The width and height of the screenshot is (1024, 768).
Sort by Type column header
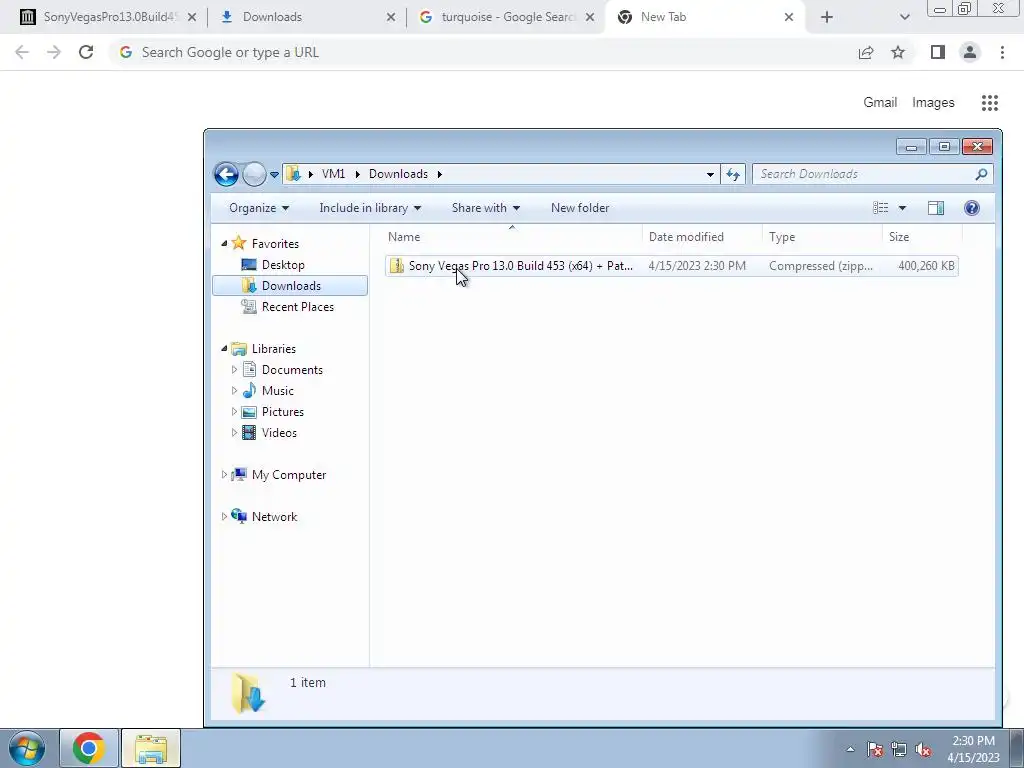(x=822, y=236)
